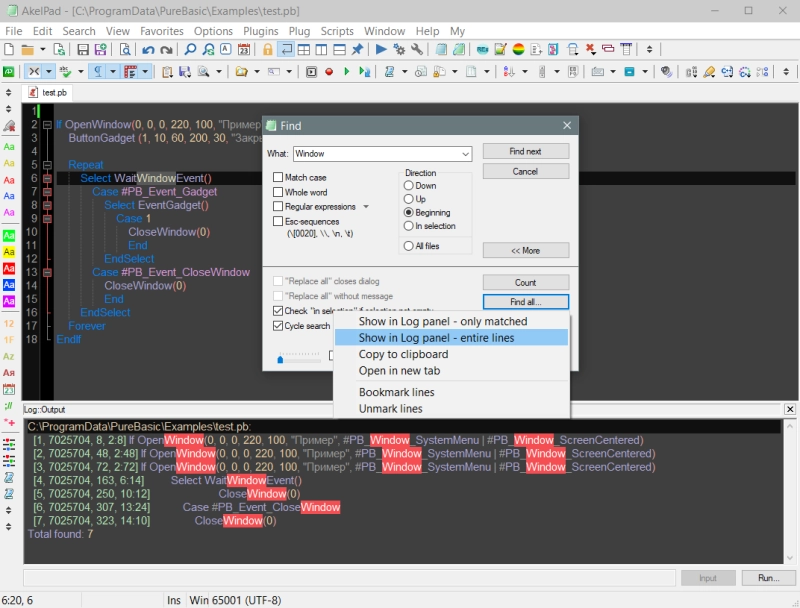Save the file with the floppy icon
The image size is (800, 608).
pyautogui.click(x=83, y=49)
